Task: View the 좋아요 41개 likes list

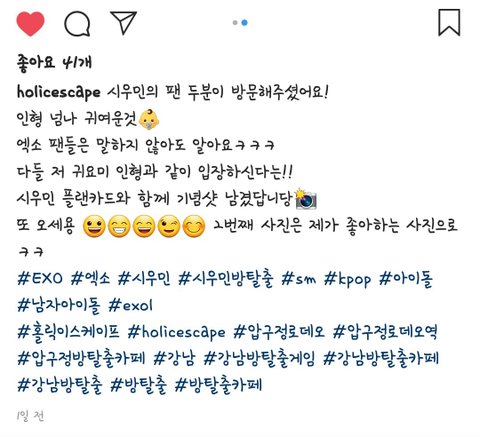Action: tap(54, 62)
